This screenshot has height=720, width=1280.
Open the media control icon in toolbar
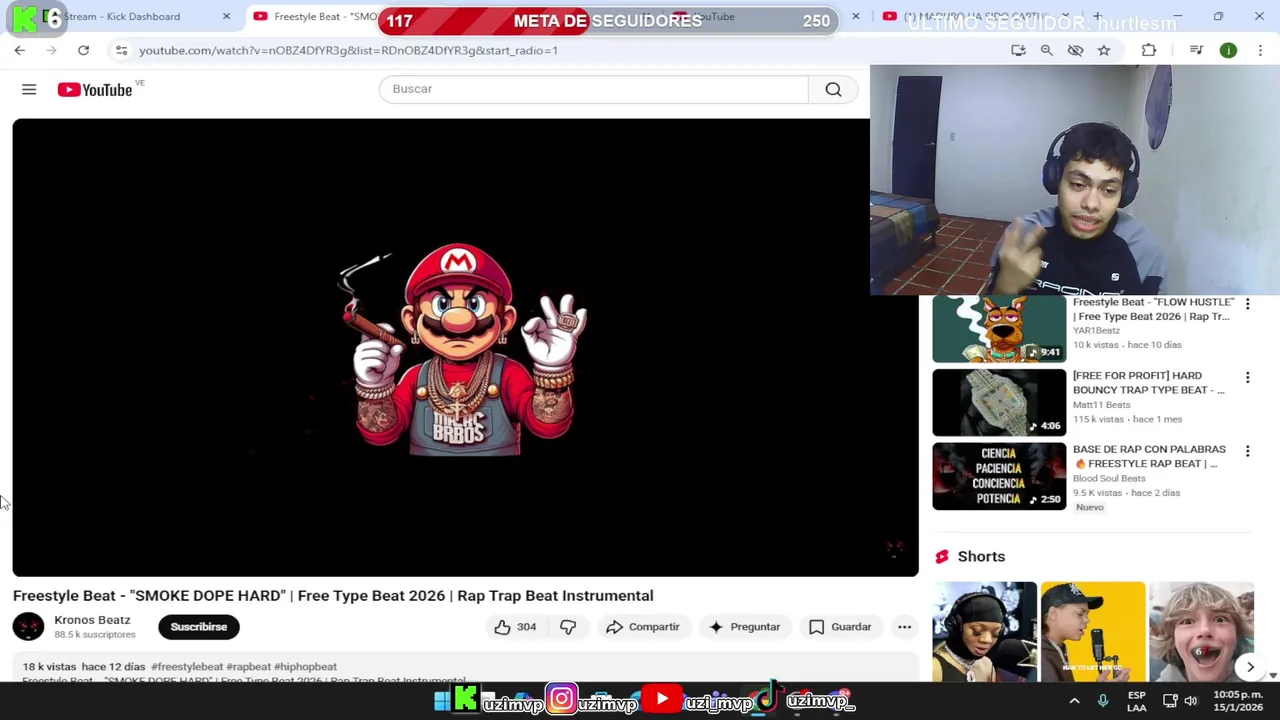[x=1196, y=50]
